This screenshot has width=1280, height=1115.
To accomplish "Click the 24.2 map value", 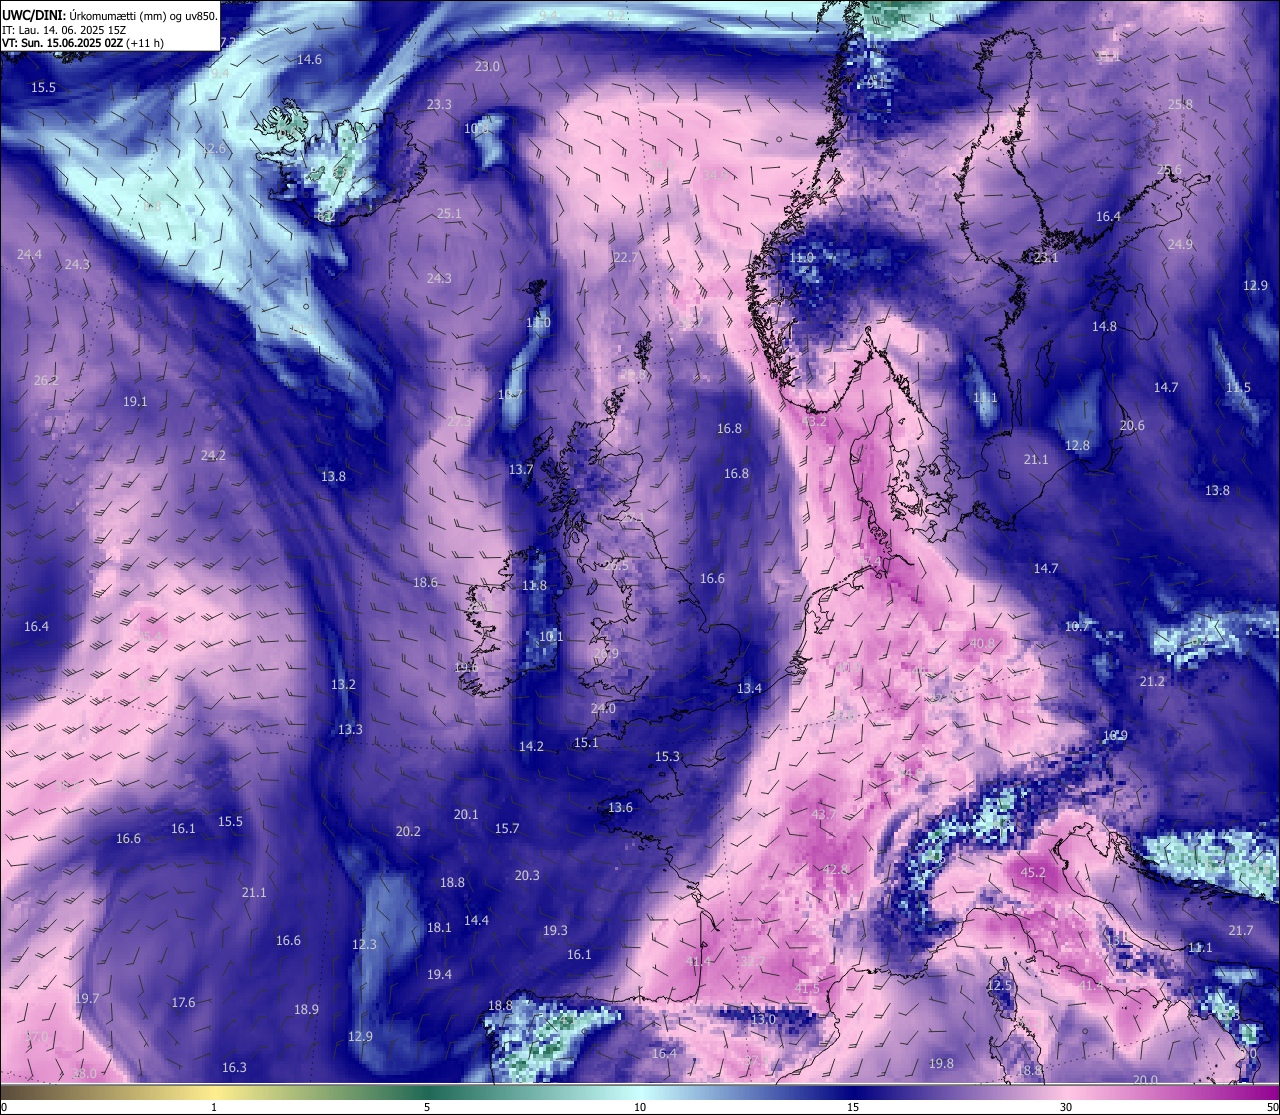I will coord(213,456).
